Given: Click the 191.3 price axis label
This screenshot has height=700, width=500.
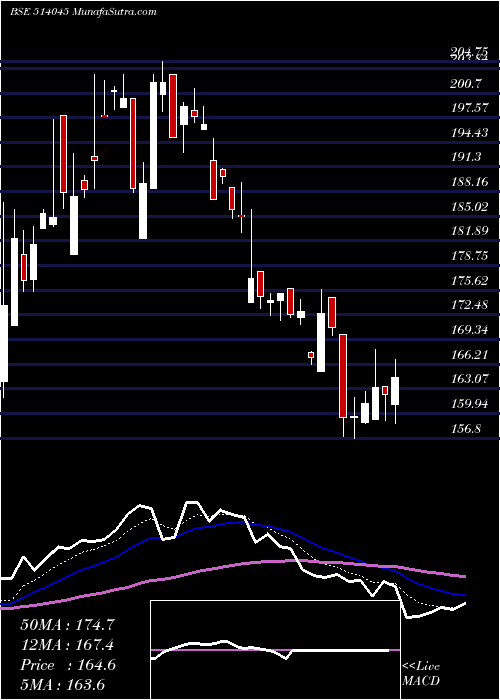Looking at the screenshot, I should pyautogui.click(x=466, y=157).
